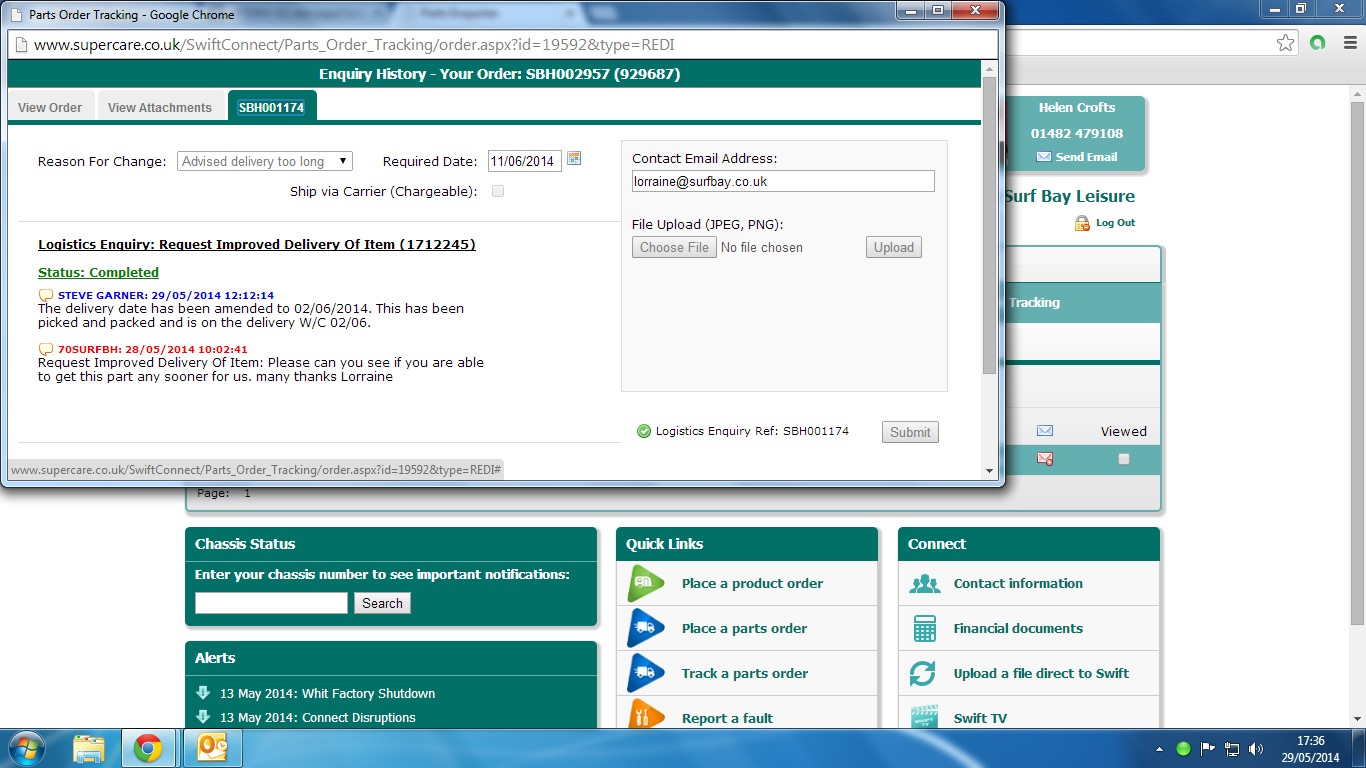Open Google Chrome from the taskbar
The width and height of the screenshot is (1366, 768).
click(148, 748)
